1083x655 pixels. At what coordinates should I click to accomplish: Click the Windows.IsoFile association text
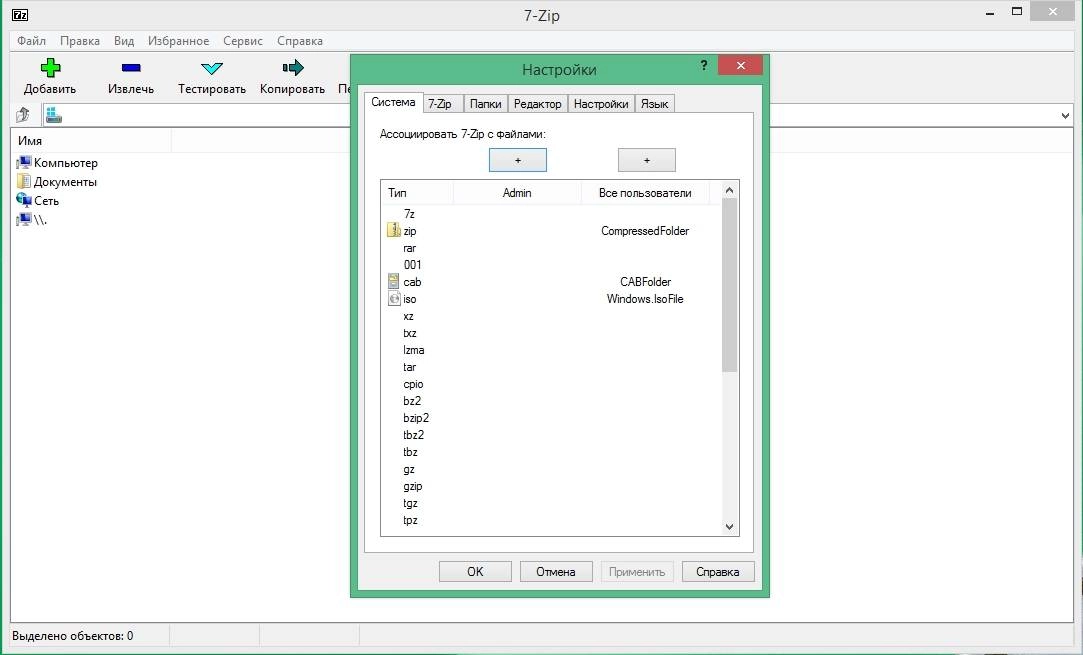coord(645,298)
